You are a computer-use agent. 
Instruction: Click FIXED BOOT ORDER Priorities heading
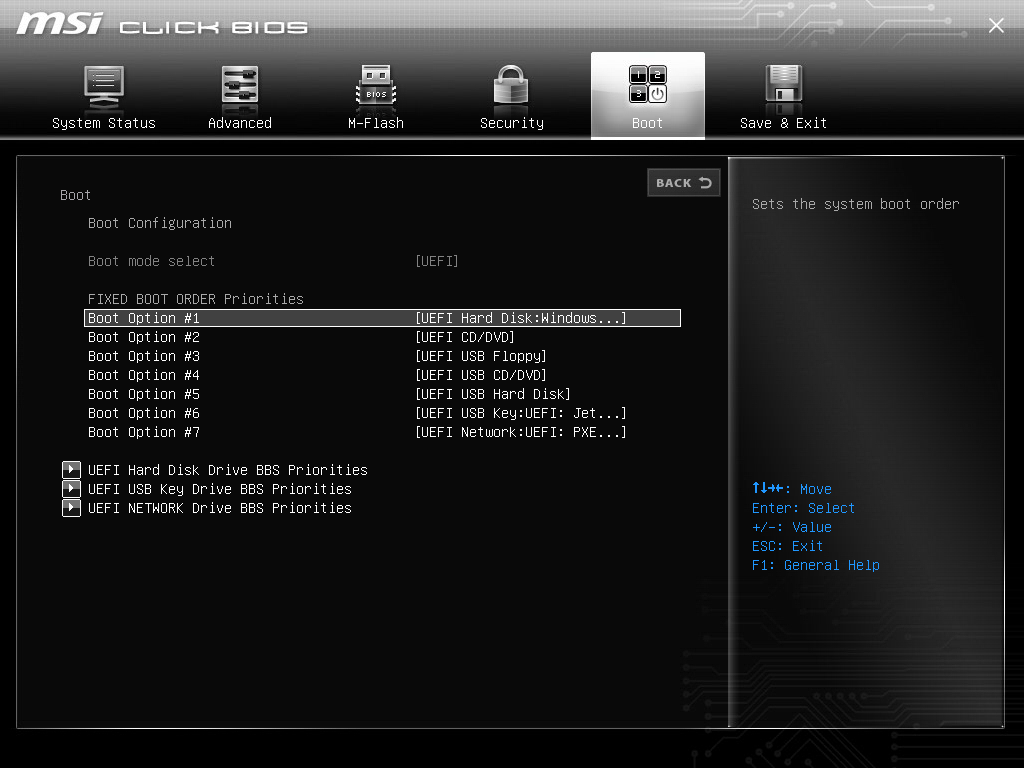(x=196, y=299)
